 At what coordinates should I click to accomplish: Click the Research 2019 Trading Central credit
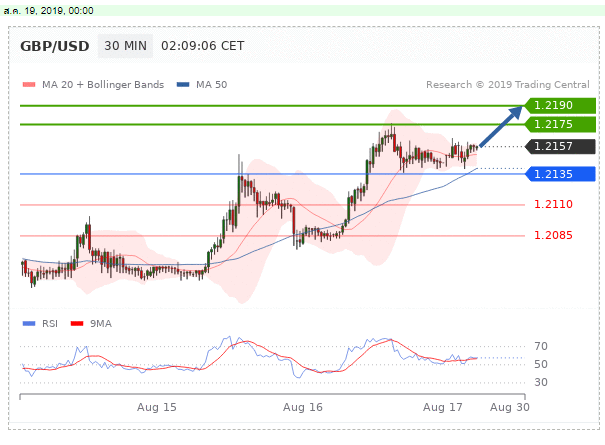click(x=508, y=85)
